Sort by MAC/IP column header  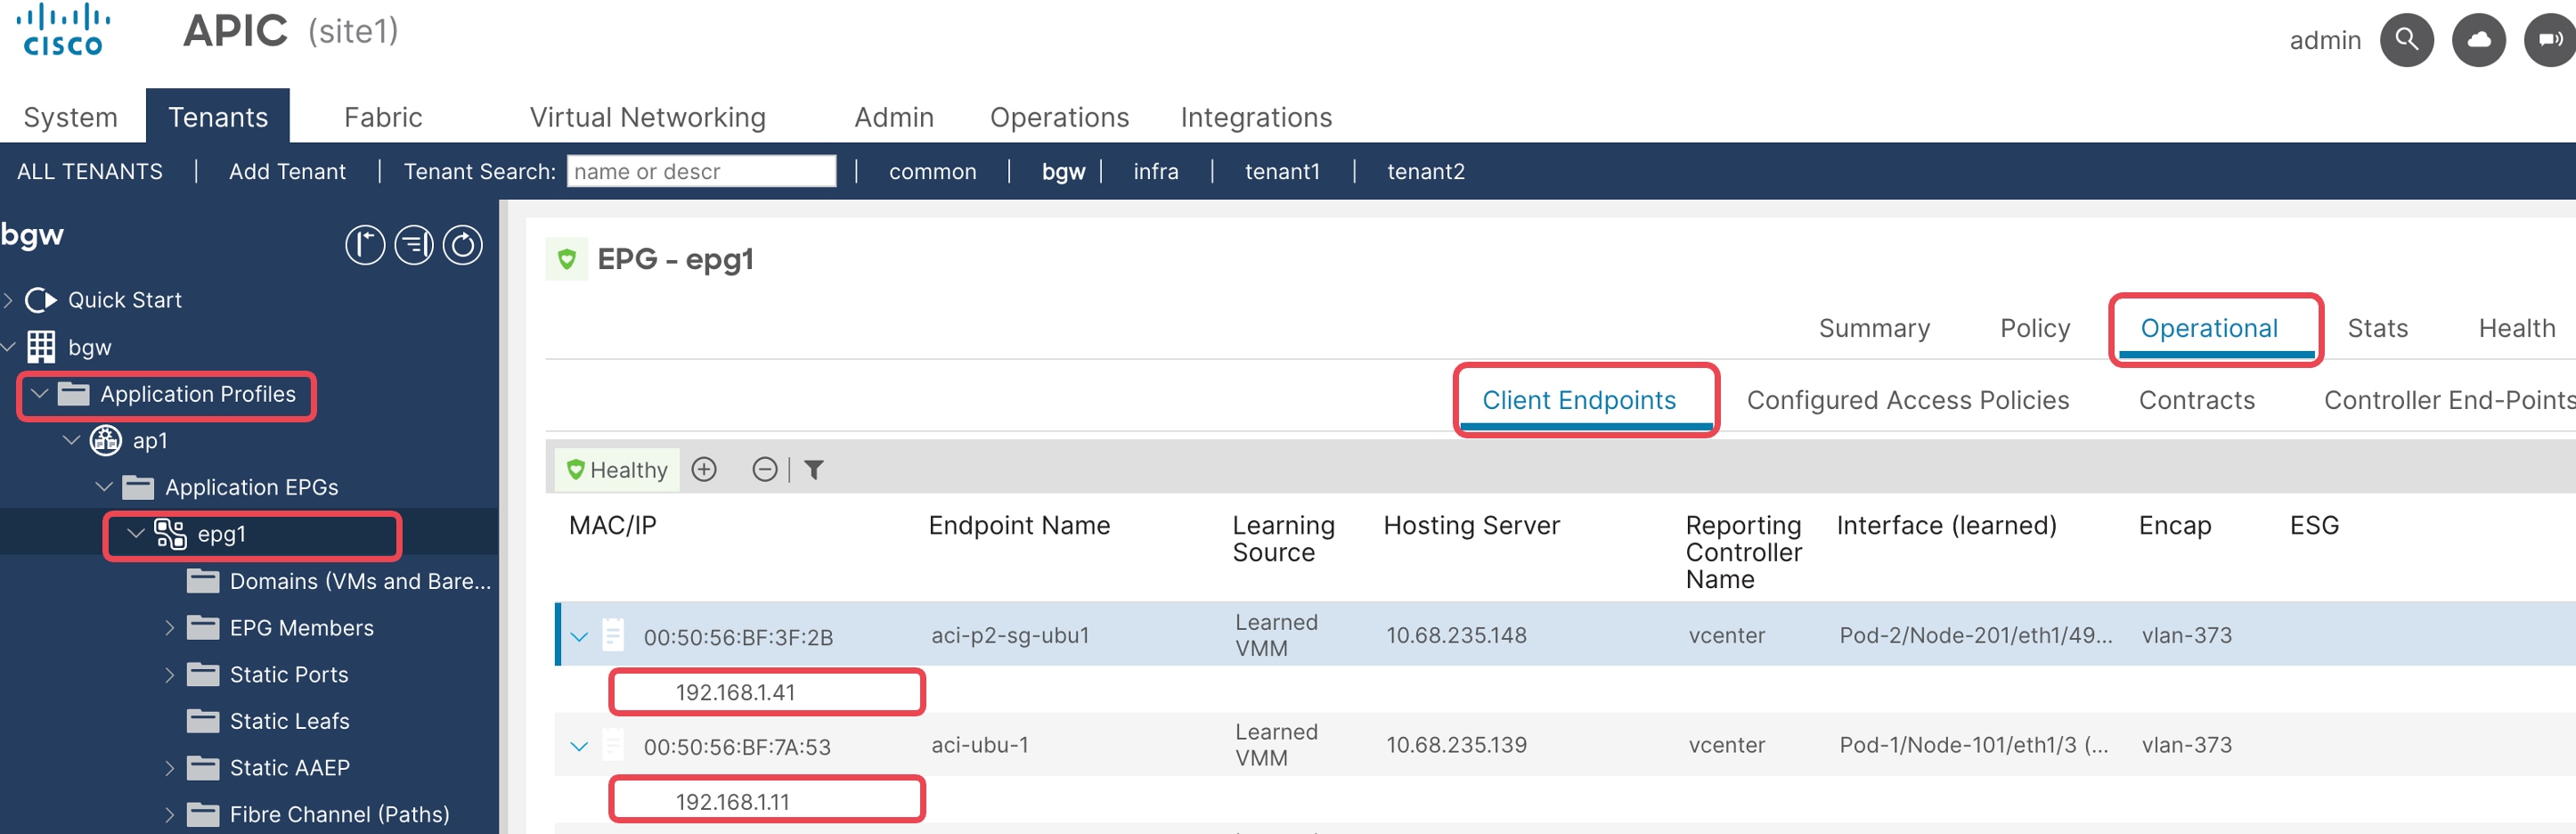pos(612,525)
